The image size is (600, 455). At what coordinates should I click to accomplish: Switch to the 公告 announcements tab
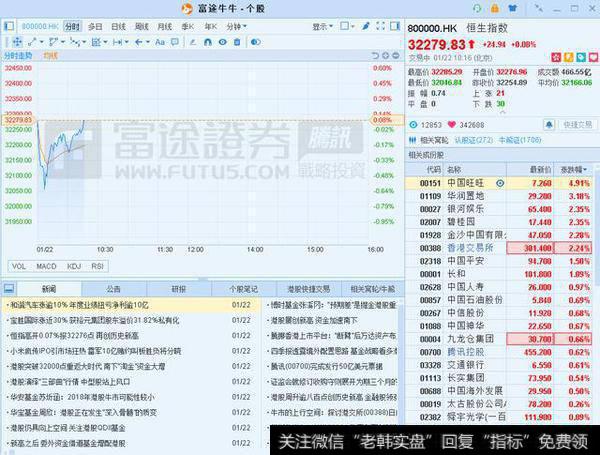(114, 288)
